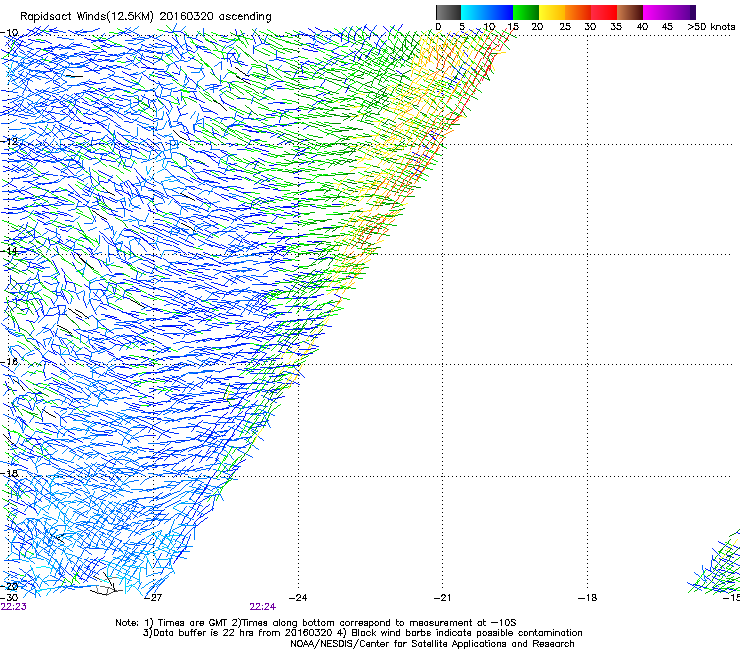Click the brown 35–40 knots legend swatch
Image resolution: width=740 pixels, height=650 pixels.
pyautogui.click(x=630, y=12)
